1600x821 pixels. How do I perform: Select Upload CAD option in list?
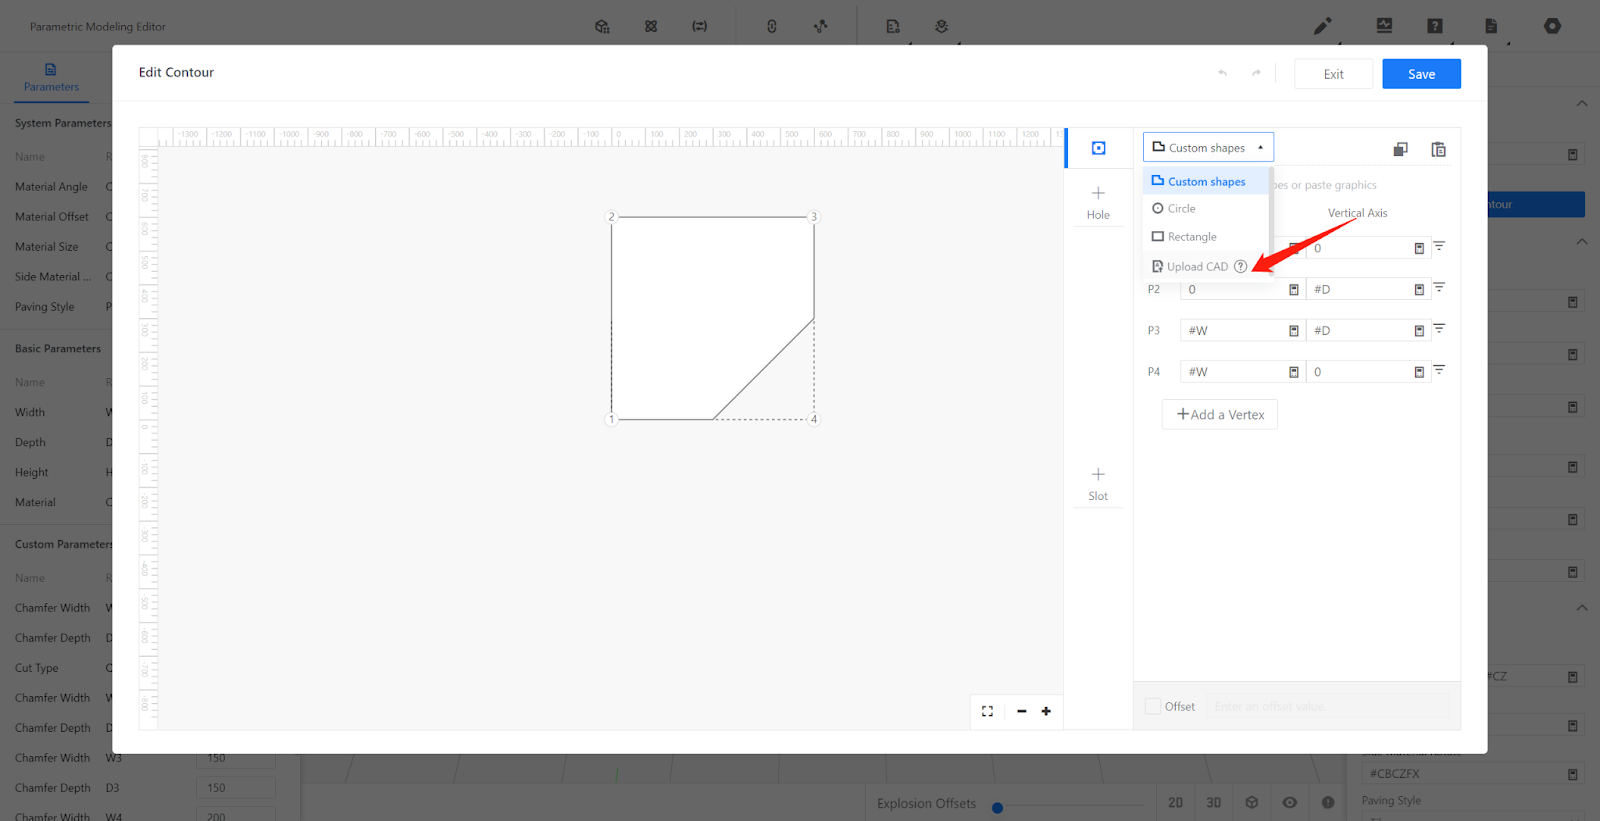click(1196, 267)
